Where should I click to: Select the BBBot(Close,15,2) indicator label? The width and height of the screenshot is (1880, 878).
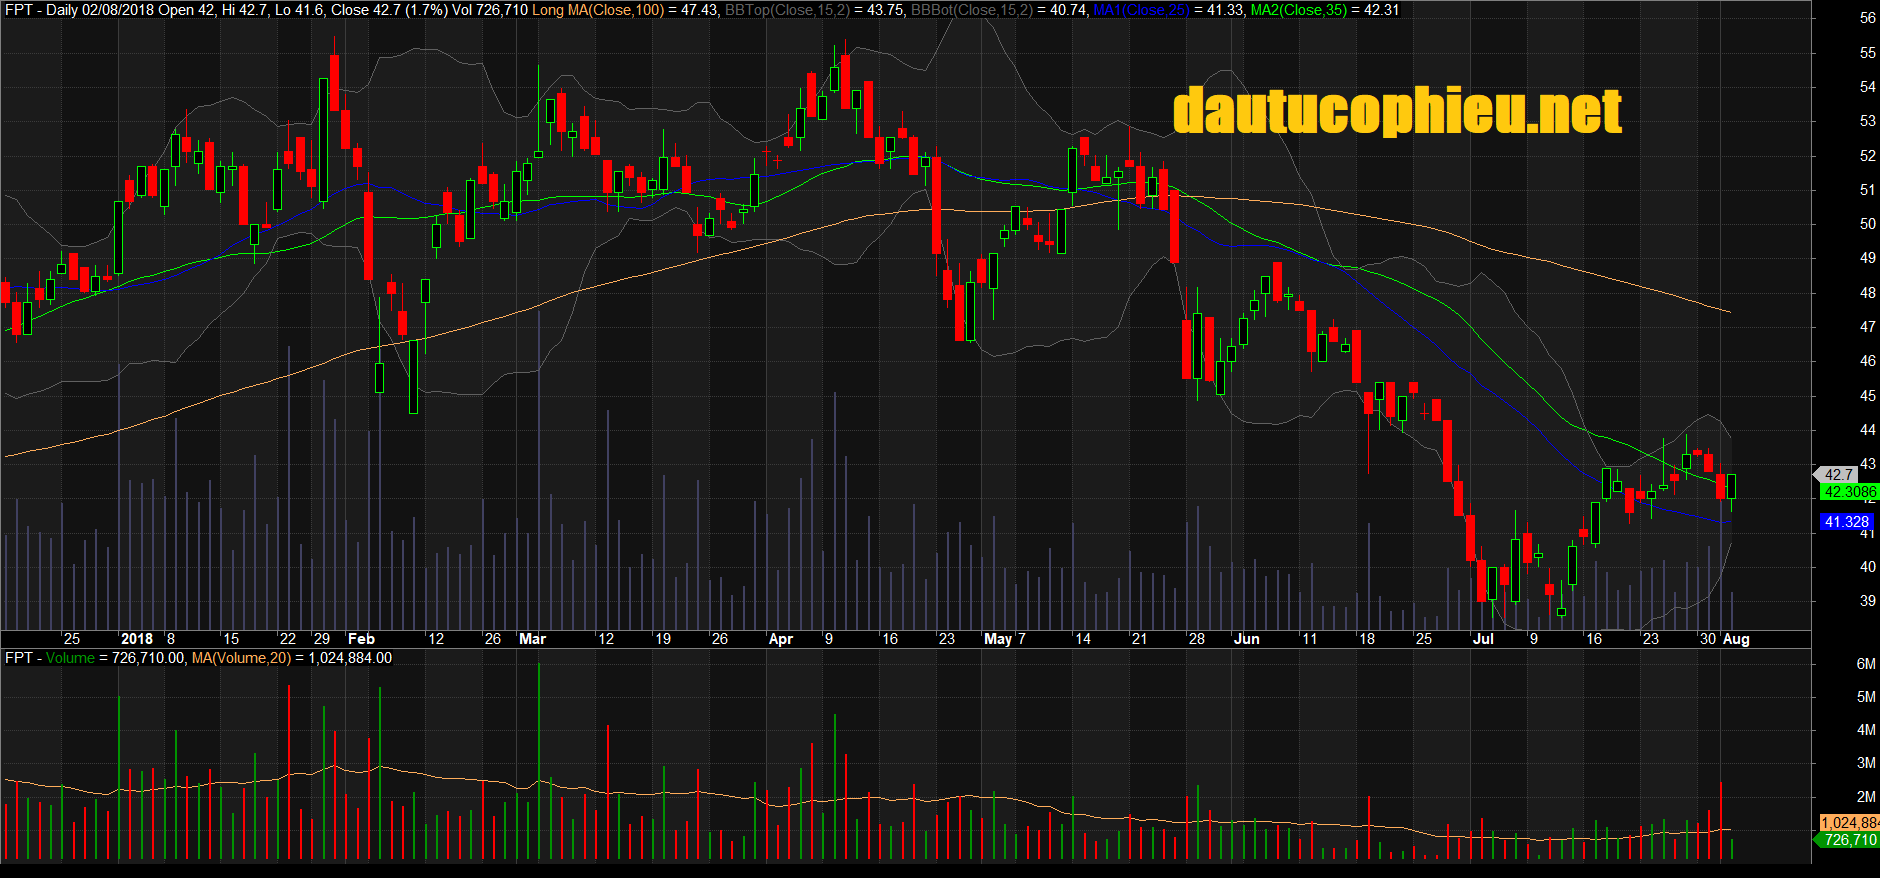pyautogui.click(x=970, y=10)
